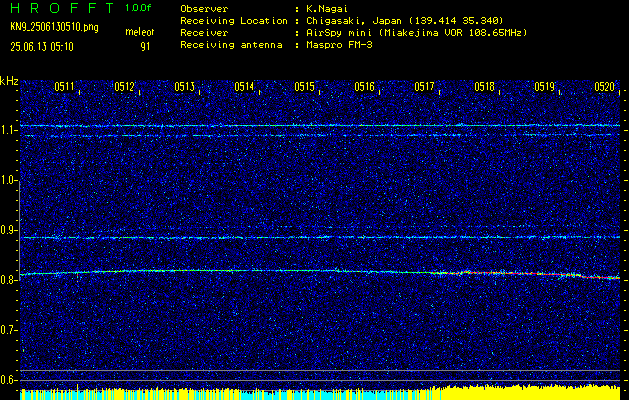Click the meteor count value 91
This screenshot has width=629, height=400.
pyautogui.click(x=145, y=47)
